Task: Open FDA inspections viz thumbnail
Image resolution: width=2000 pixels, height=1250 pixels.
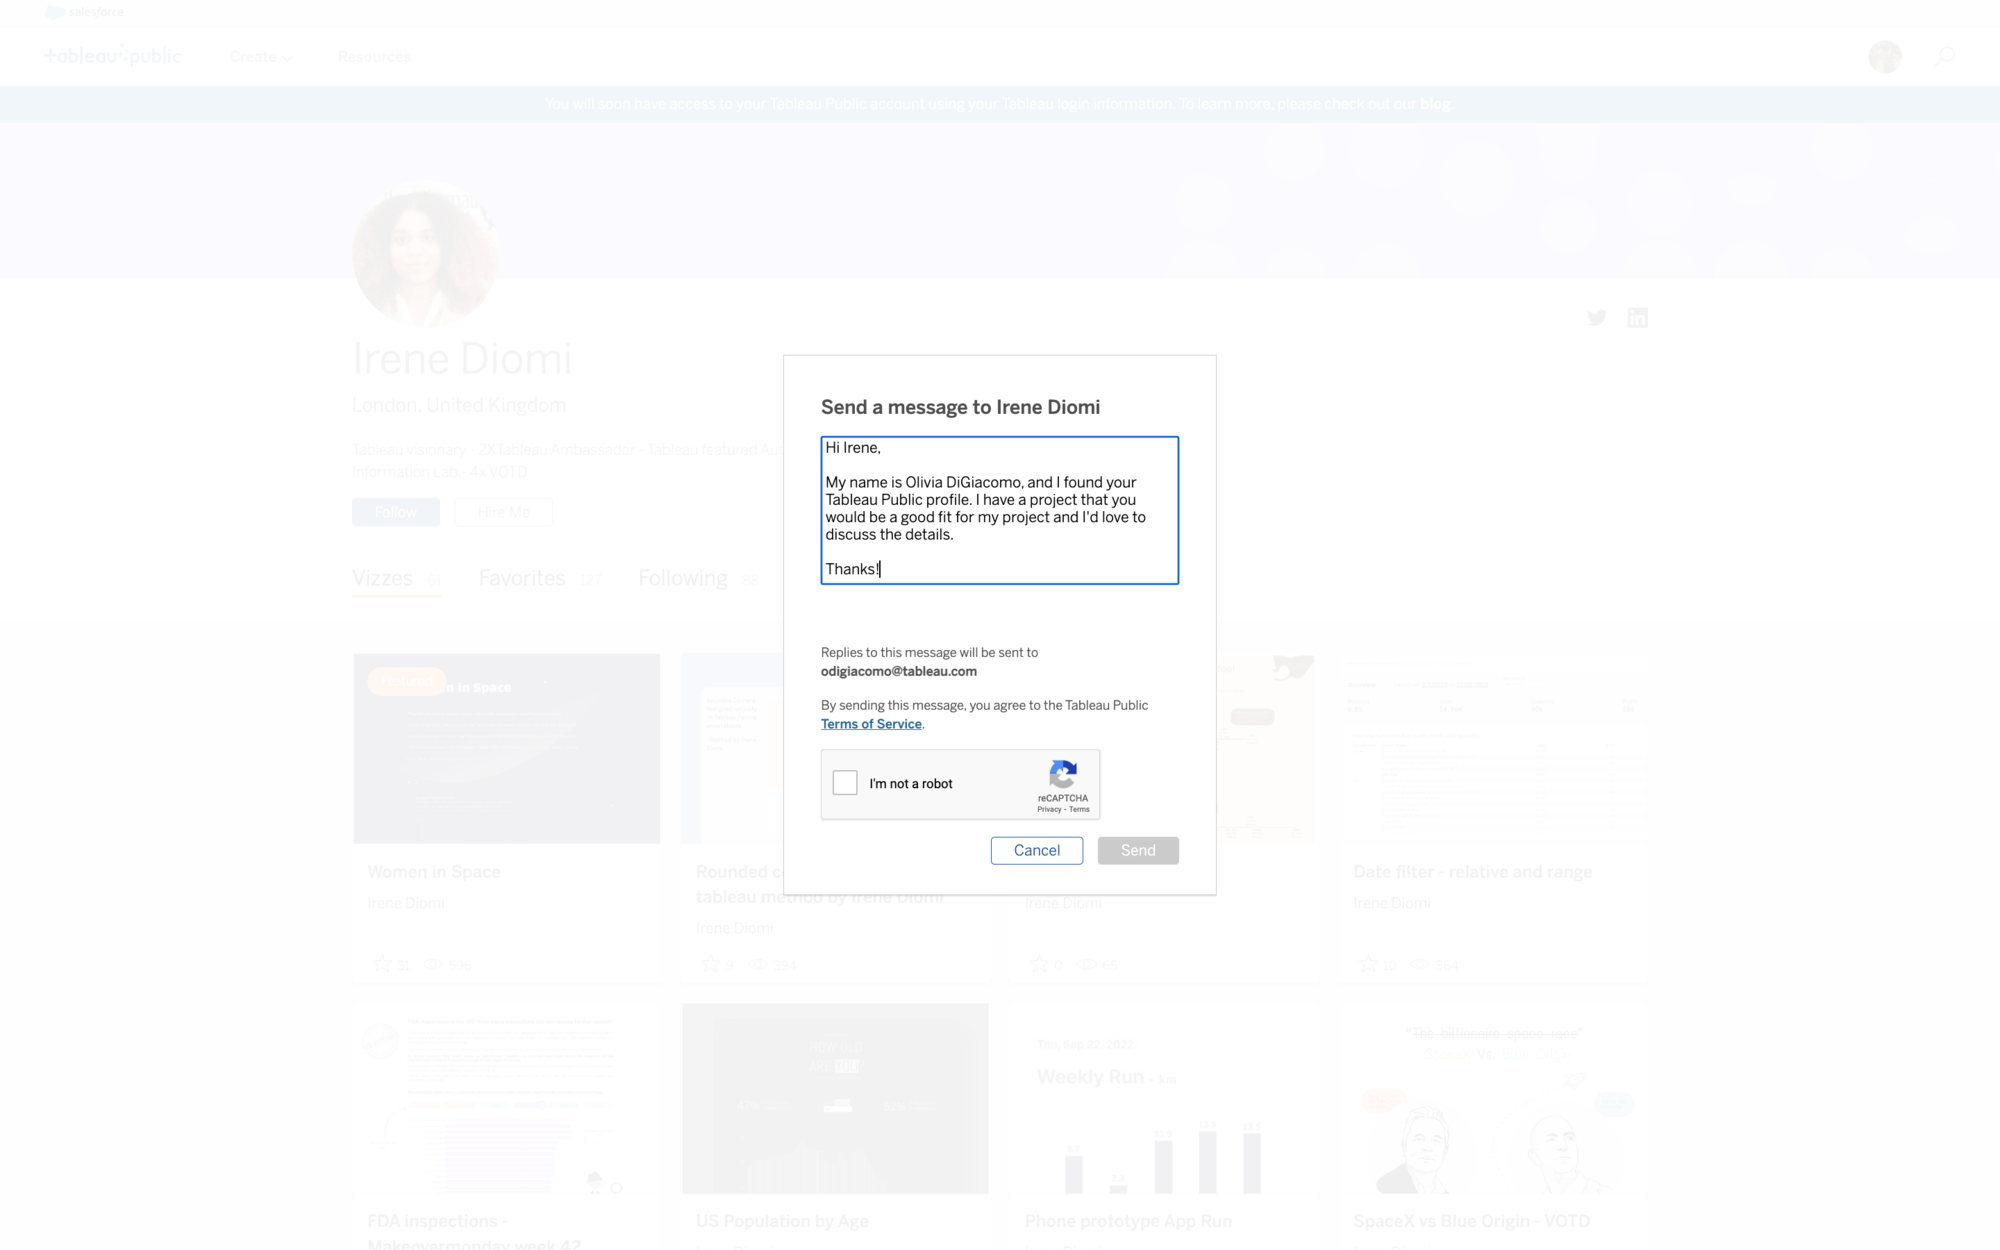Action: pos(507,1098)
